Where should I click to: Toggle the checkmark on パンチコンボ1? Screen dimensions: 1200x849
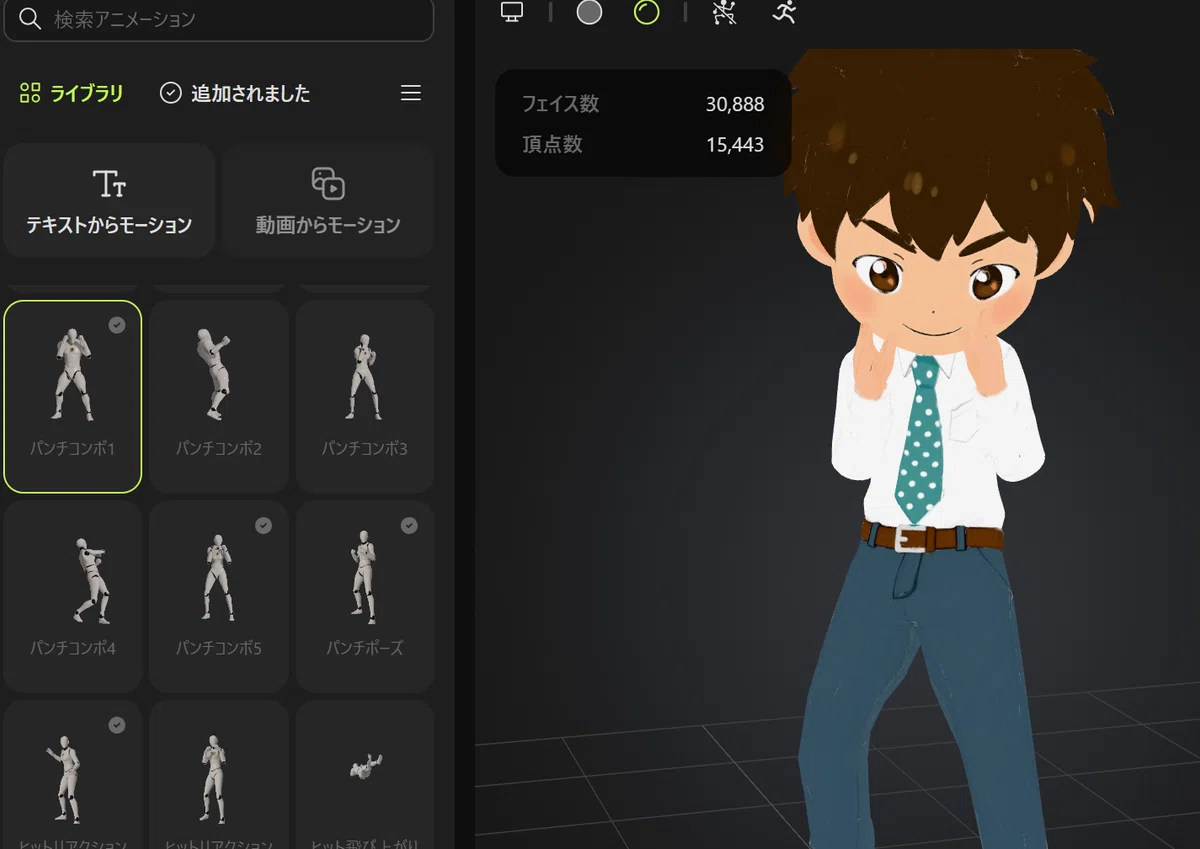click(117, 325)
